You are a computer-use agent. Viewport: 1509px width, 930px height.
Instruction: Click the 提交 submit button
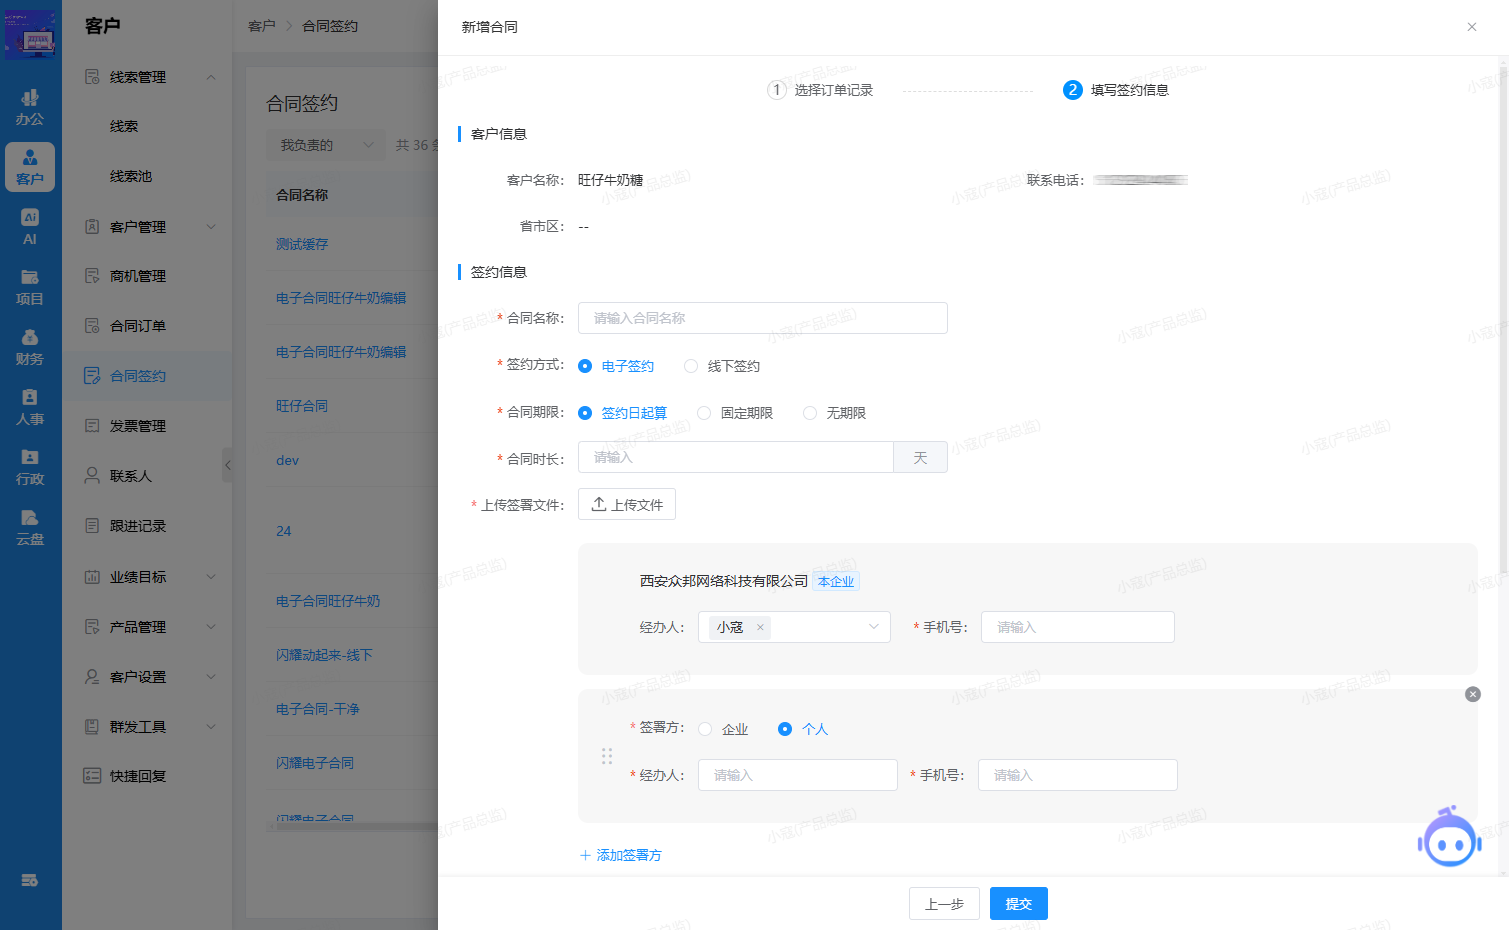point(1018,903)
